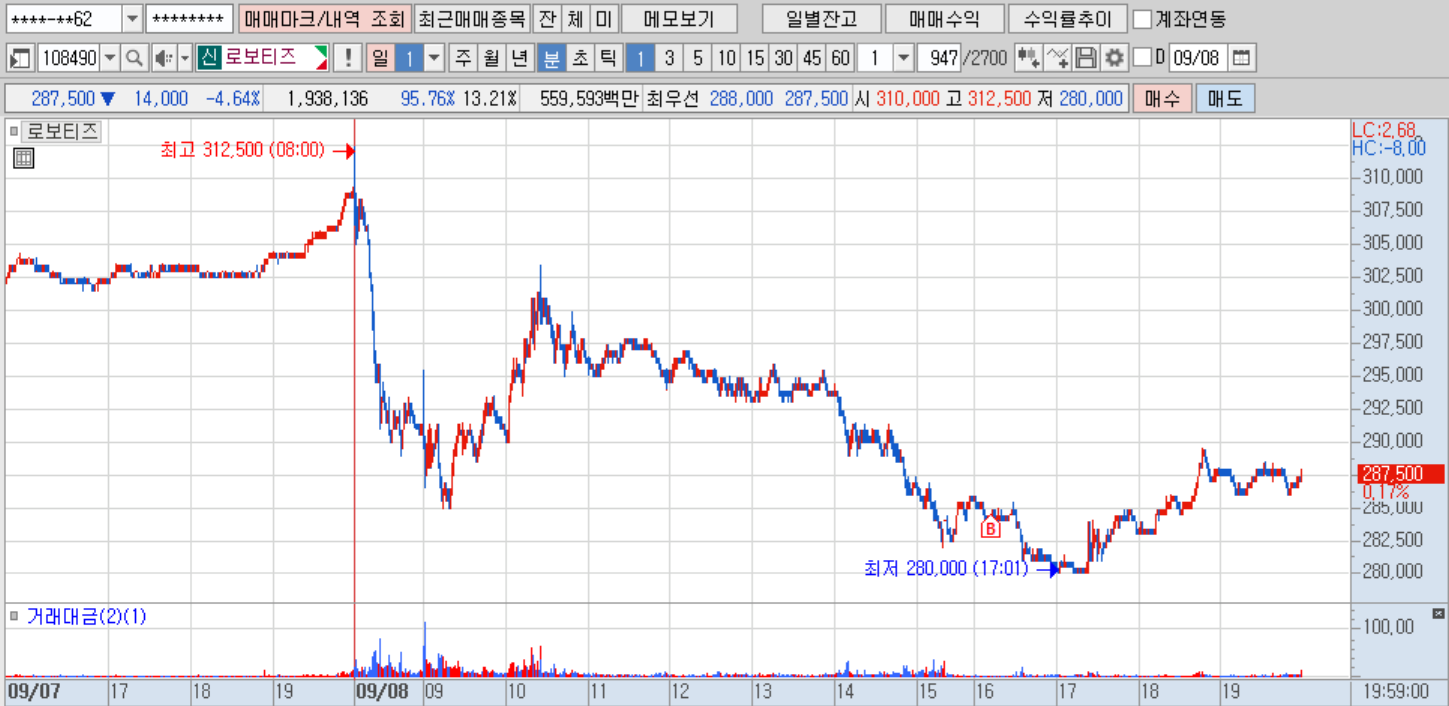The width and height of the screenshot is (1449, 706).
Task: Click the grid table icon under 로보티즈 label
Action: pos(24,158)
